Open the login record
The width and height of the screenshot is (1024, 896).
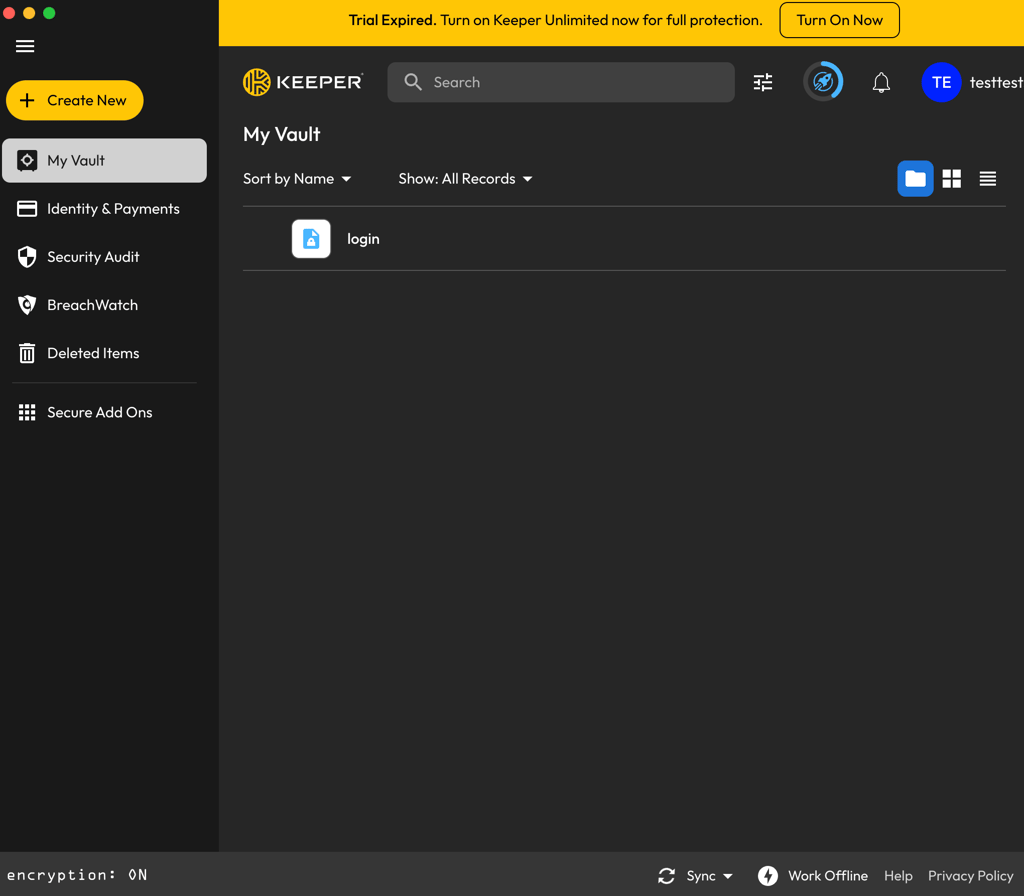tap(624, 239)
